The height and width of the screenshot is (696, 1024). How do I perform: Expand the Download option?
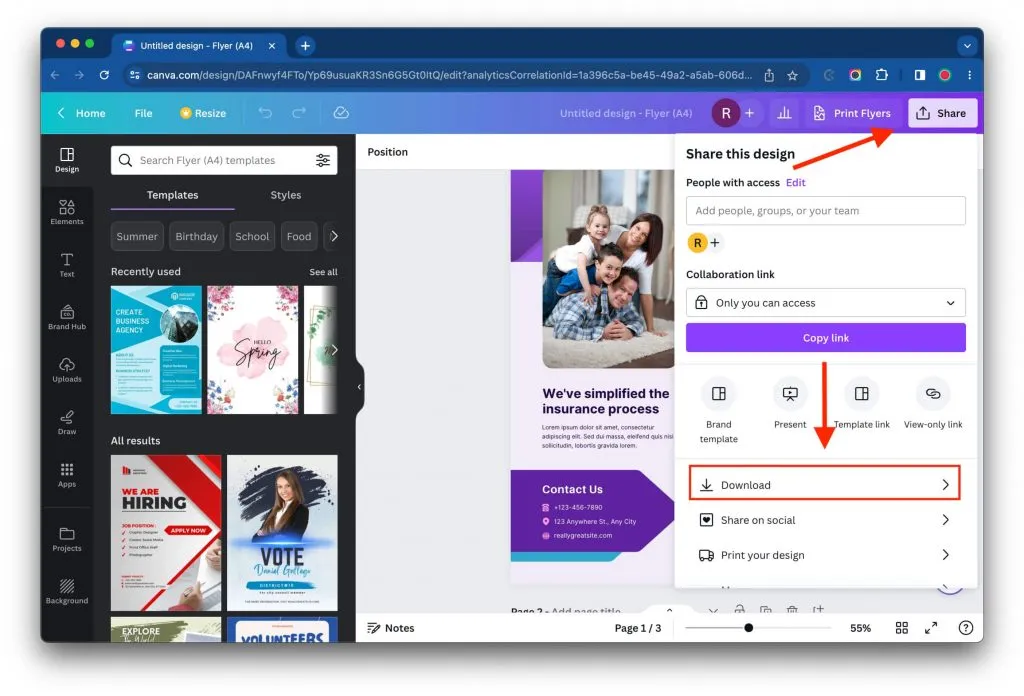824,484
